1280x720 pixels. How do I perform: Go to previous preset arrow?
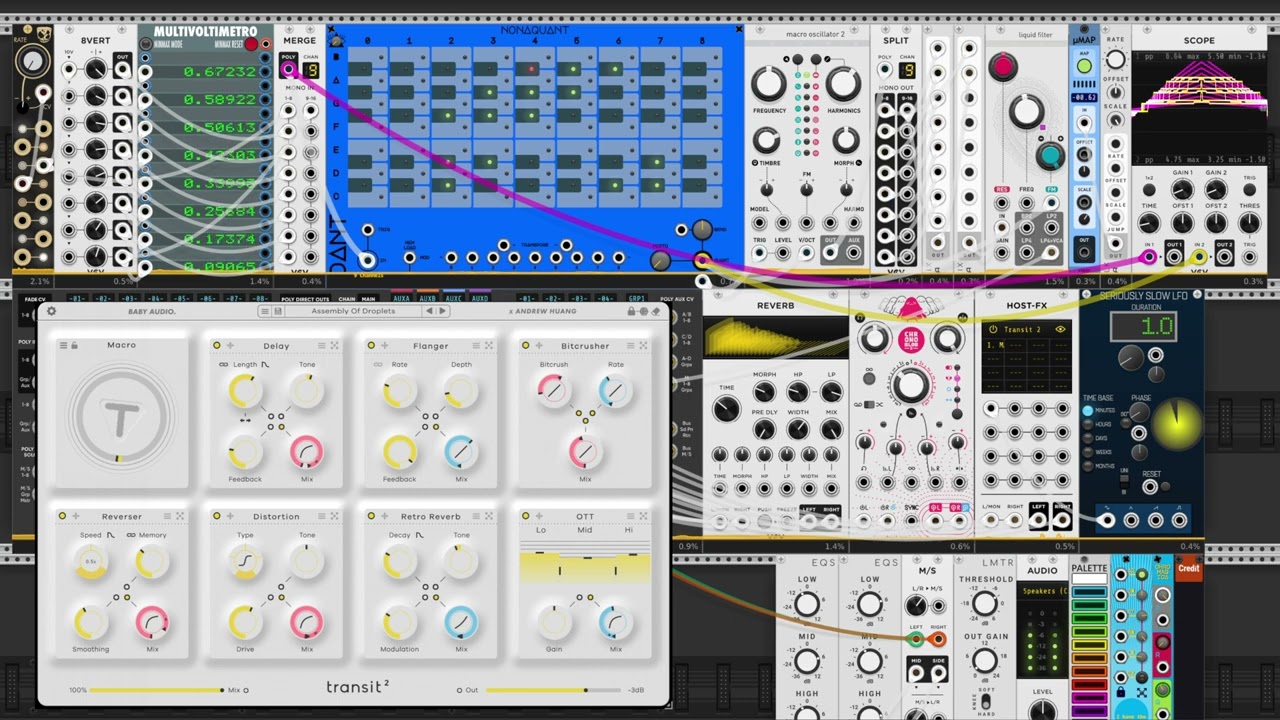point(429,311)
